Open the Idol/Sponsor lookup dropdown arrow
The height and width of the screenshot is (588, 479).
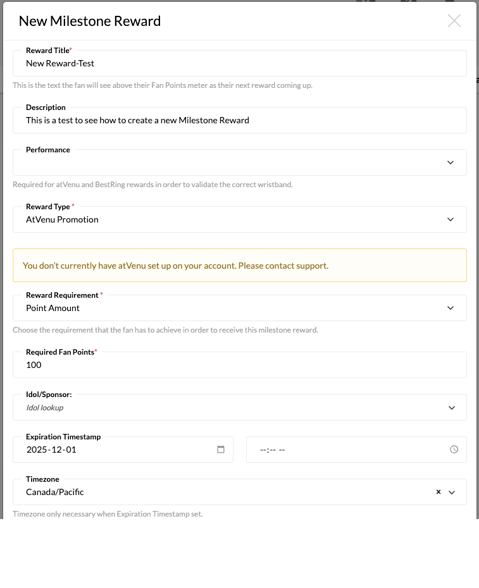(x=452, y=408)
